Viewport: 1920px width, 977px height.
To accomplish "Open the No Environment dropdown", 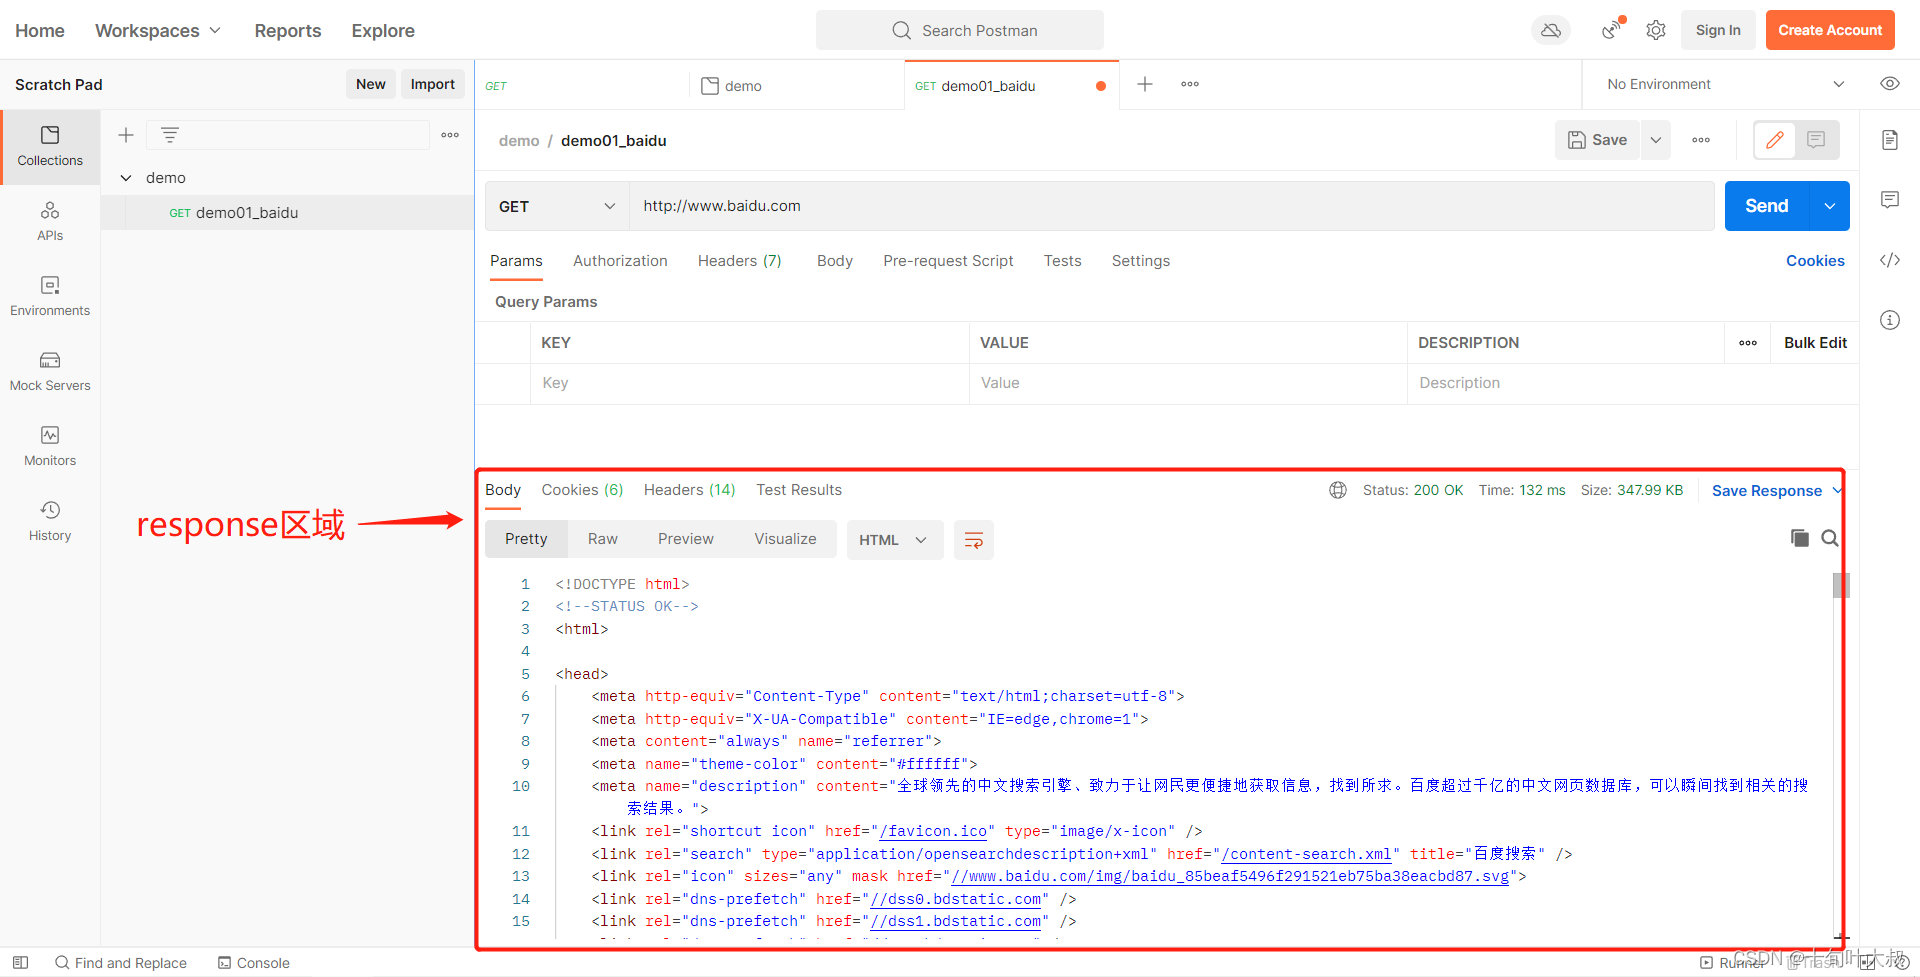I will (1725, 84).
